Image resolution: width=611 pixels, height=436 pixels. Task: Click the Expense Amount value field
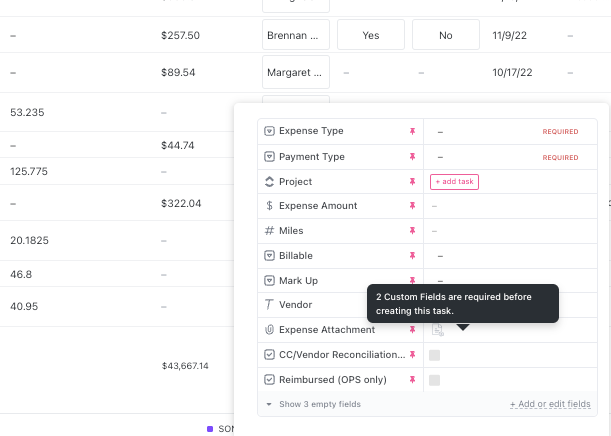coord(500,206)
